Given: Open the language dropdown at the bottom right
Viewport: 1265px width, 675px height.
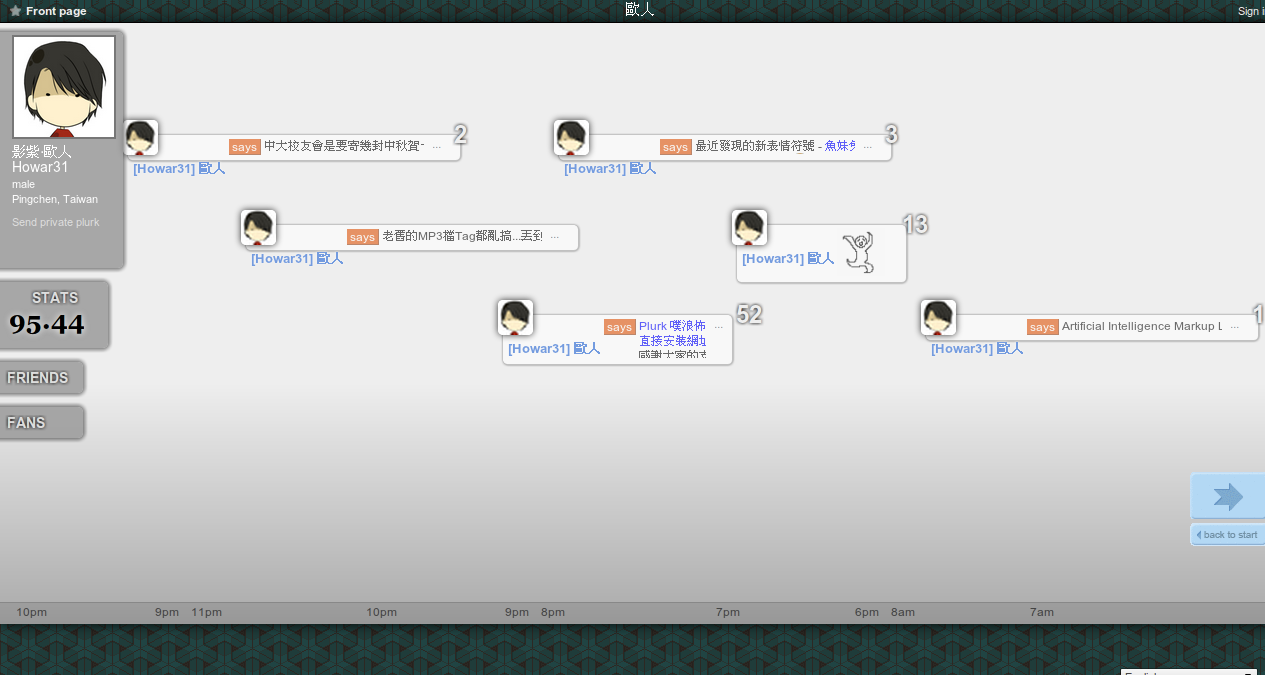Looking at the screenshot, I should 1188,673.
